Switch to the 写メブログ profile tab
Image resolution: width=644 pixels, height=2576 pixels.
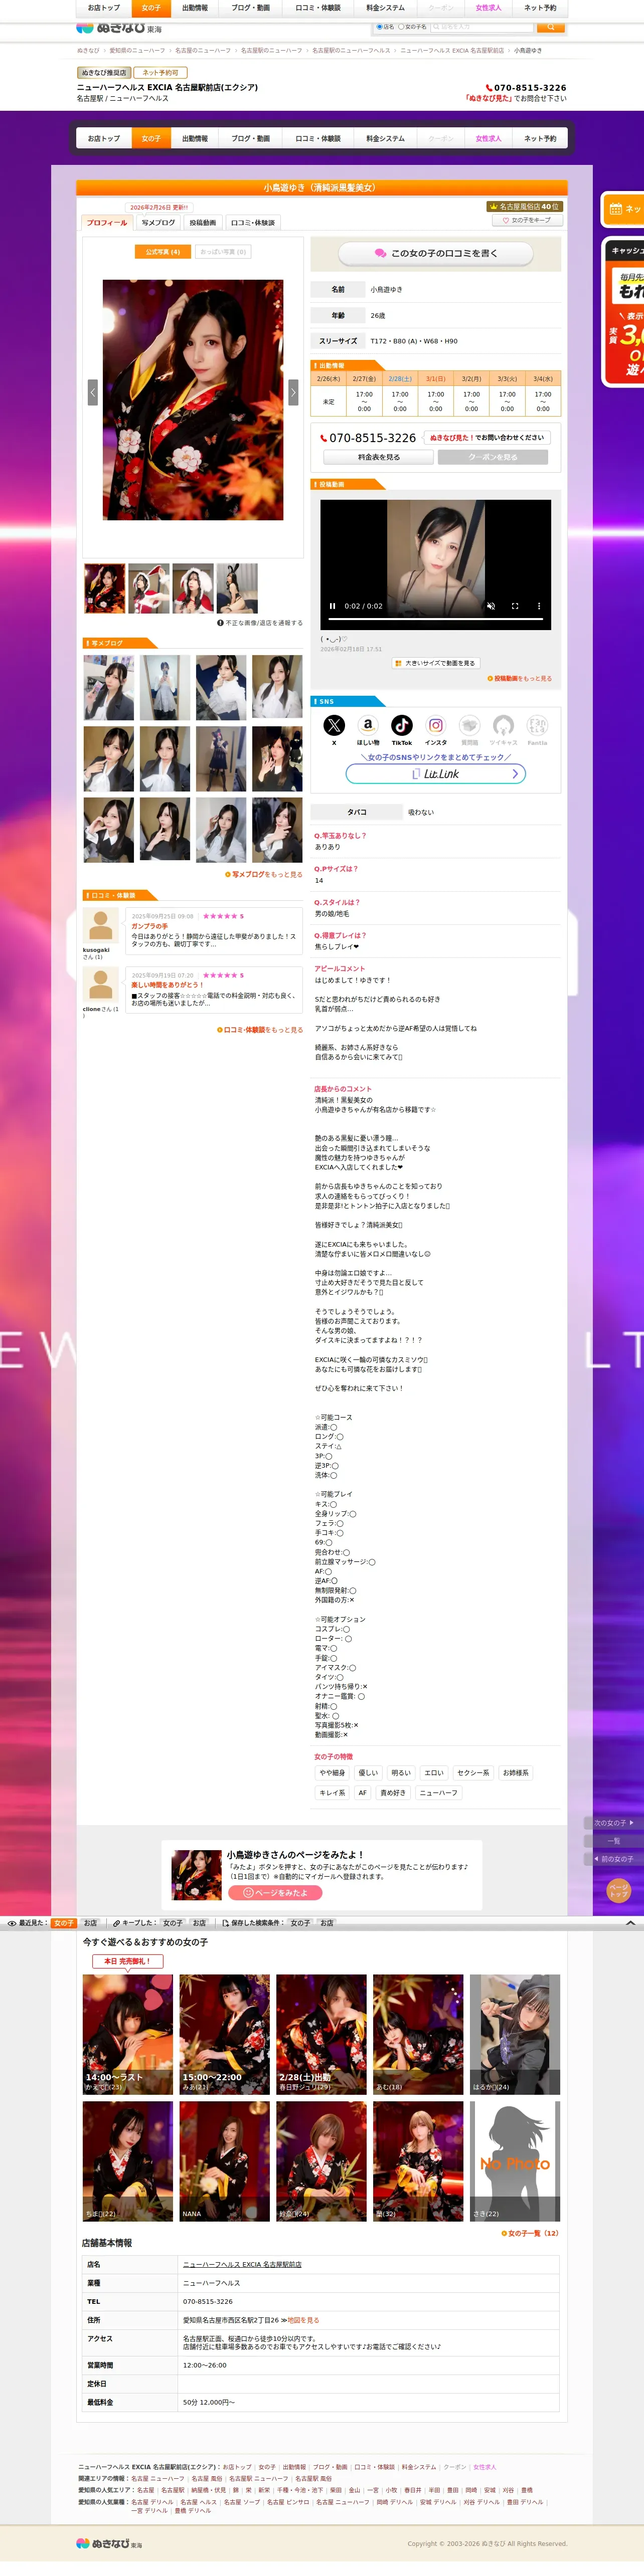pyautogui.click(x=158, y=223)
